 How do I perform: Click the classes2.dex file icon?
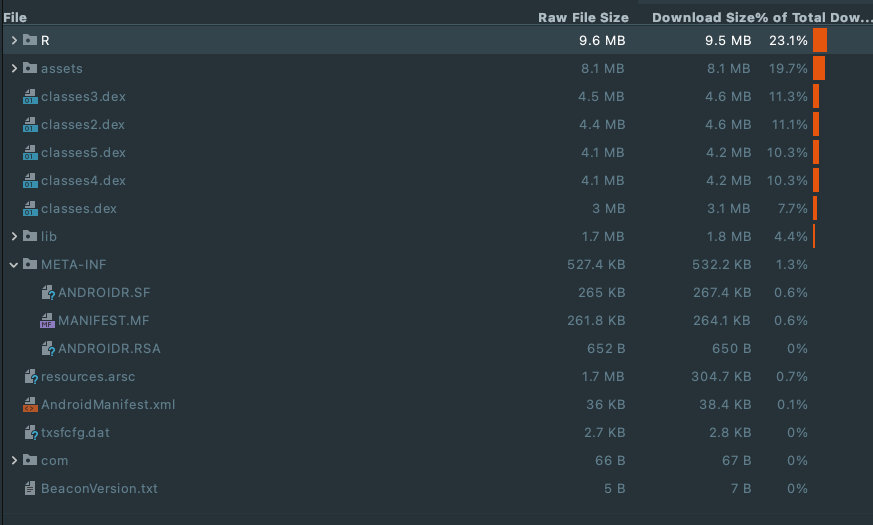pos(30,125)
